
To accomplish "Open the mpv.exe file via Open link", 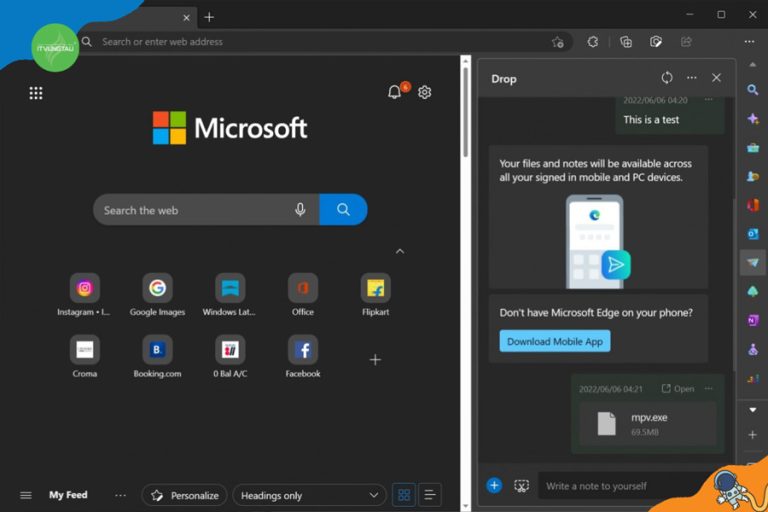I will coord(678,389).
